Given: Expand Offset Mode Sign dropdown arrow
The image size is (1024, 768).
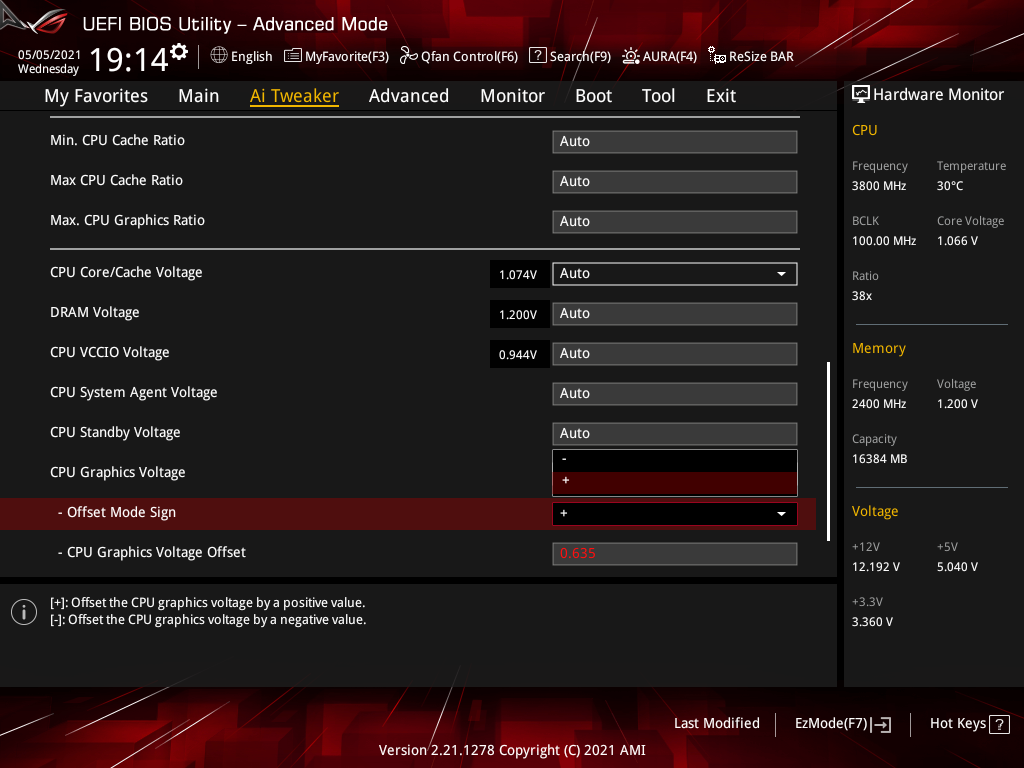Looking at the screenshot, I should (x=781, y=515).
